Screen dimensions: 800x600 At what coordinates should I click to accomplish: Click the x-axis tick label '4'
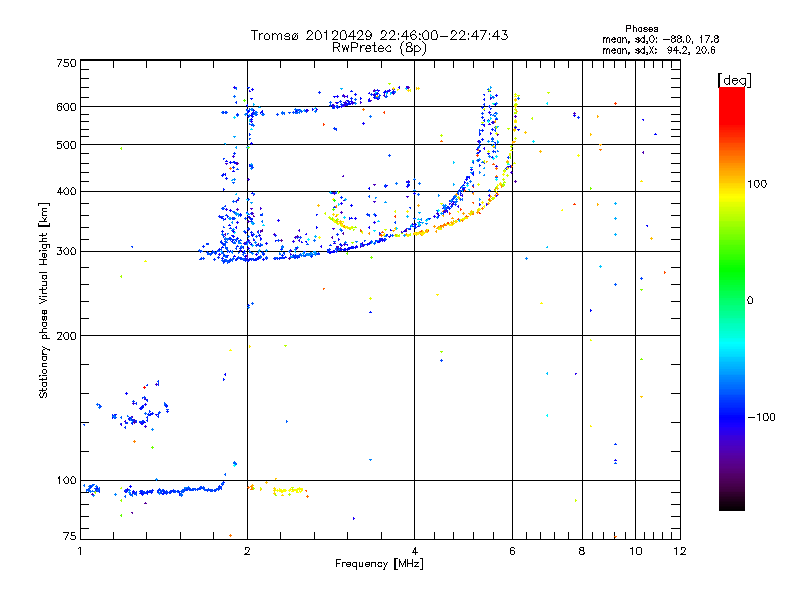414,551
